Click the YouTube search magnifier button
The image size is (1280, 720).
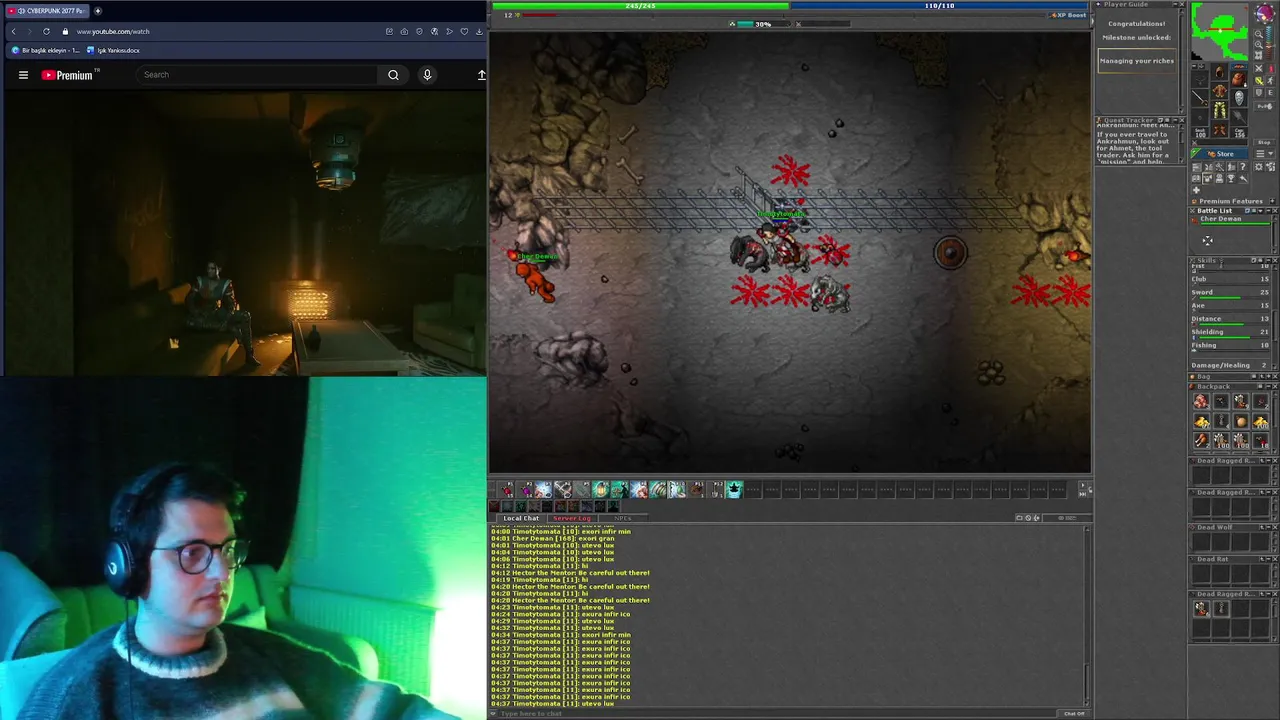click(x=393, y=75)
